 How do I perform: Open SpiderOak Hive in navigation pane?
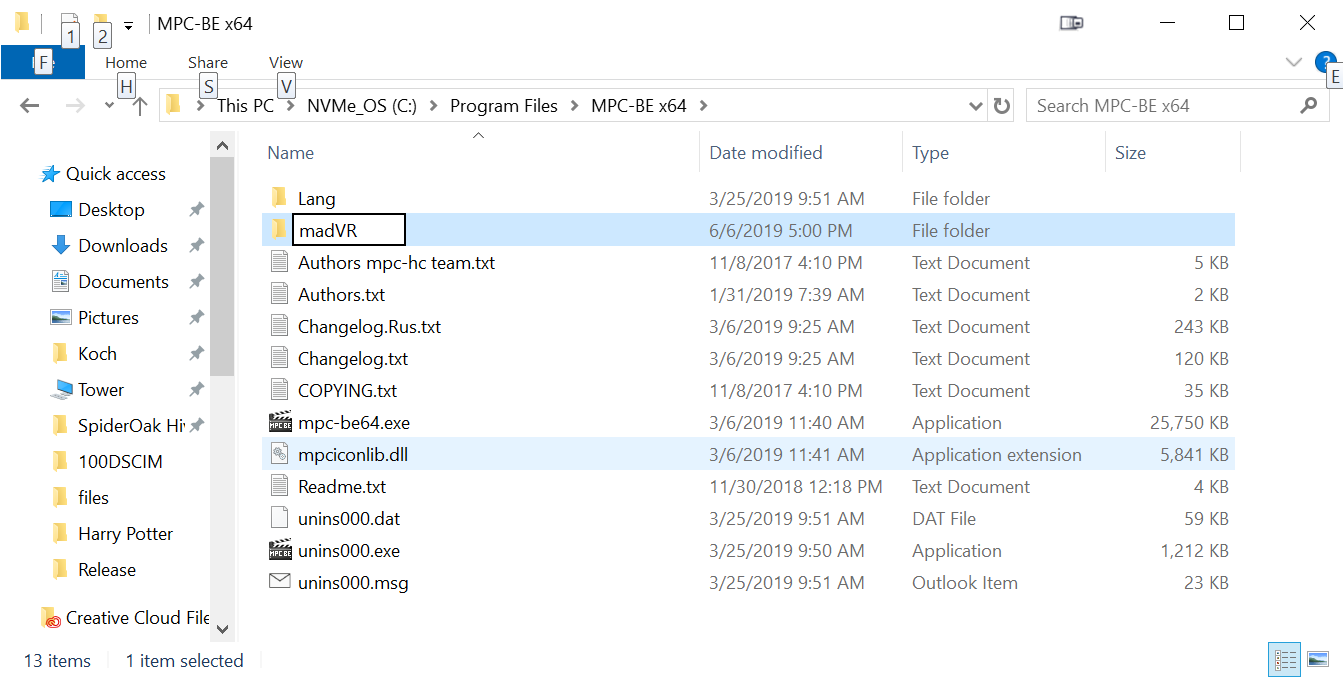click(x=131, y=426)
